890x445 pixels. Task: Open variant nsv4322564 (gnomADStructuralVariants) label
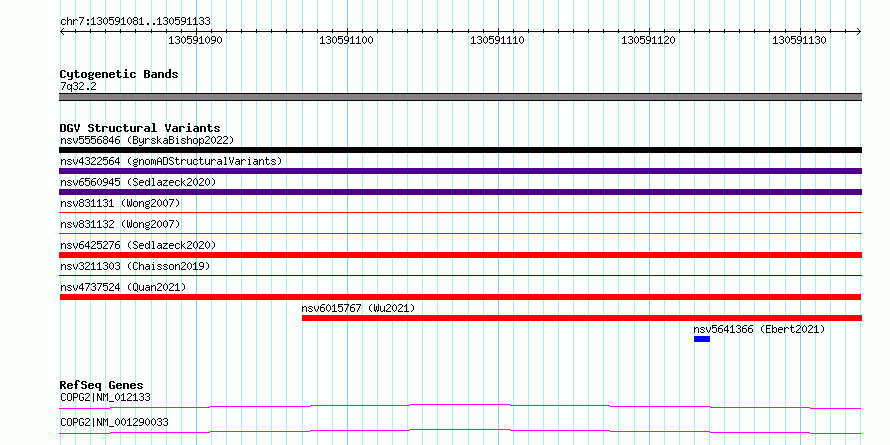pos(171,161)
